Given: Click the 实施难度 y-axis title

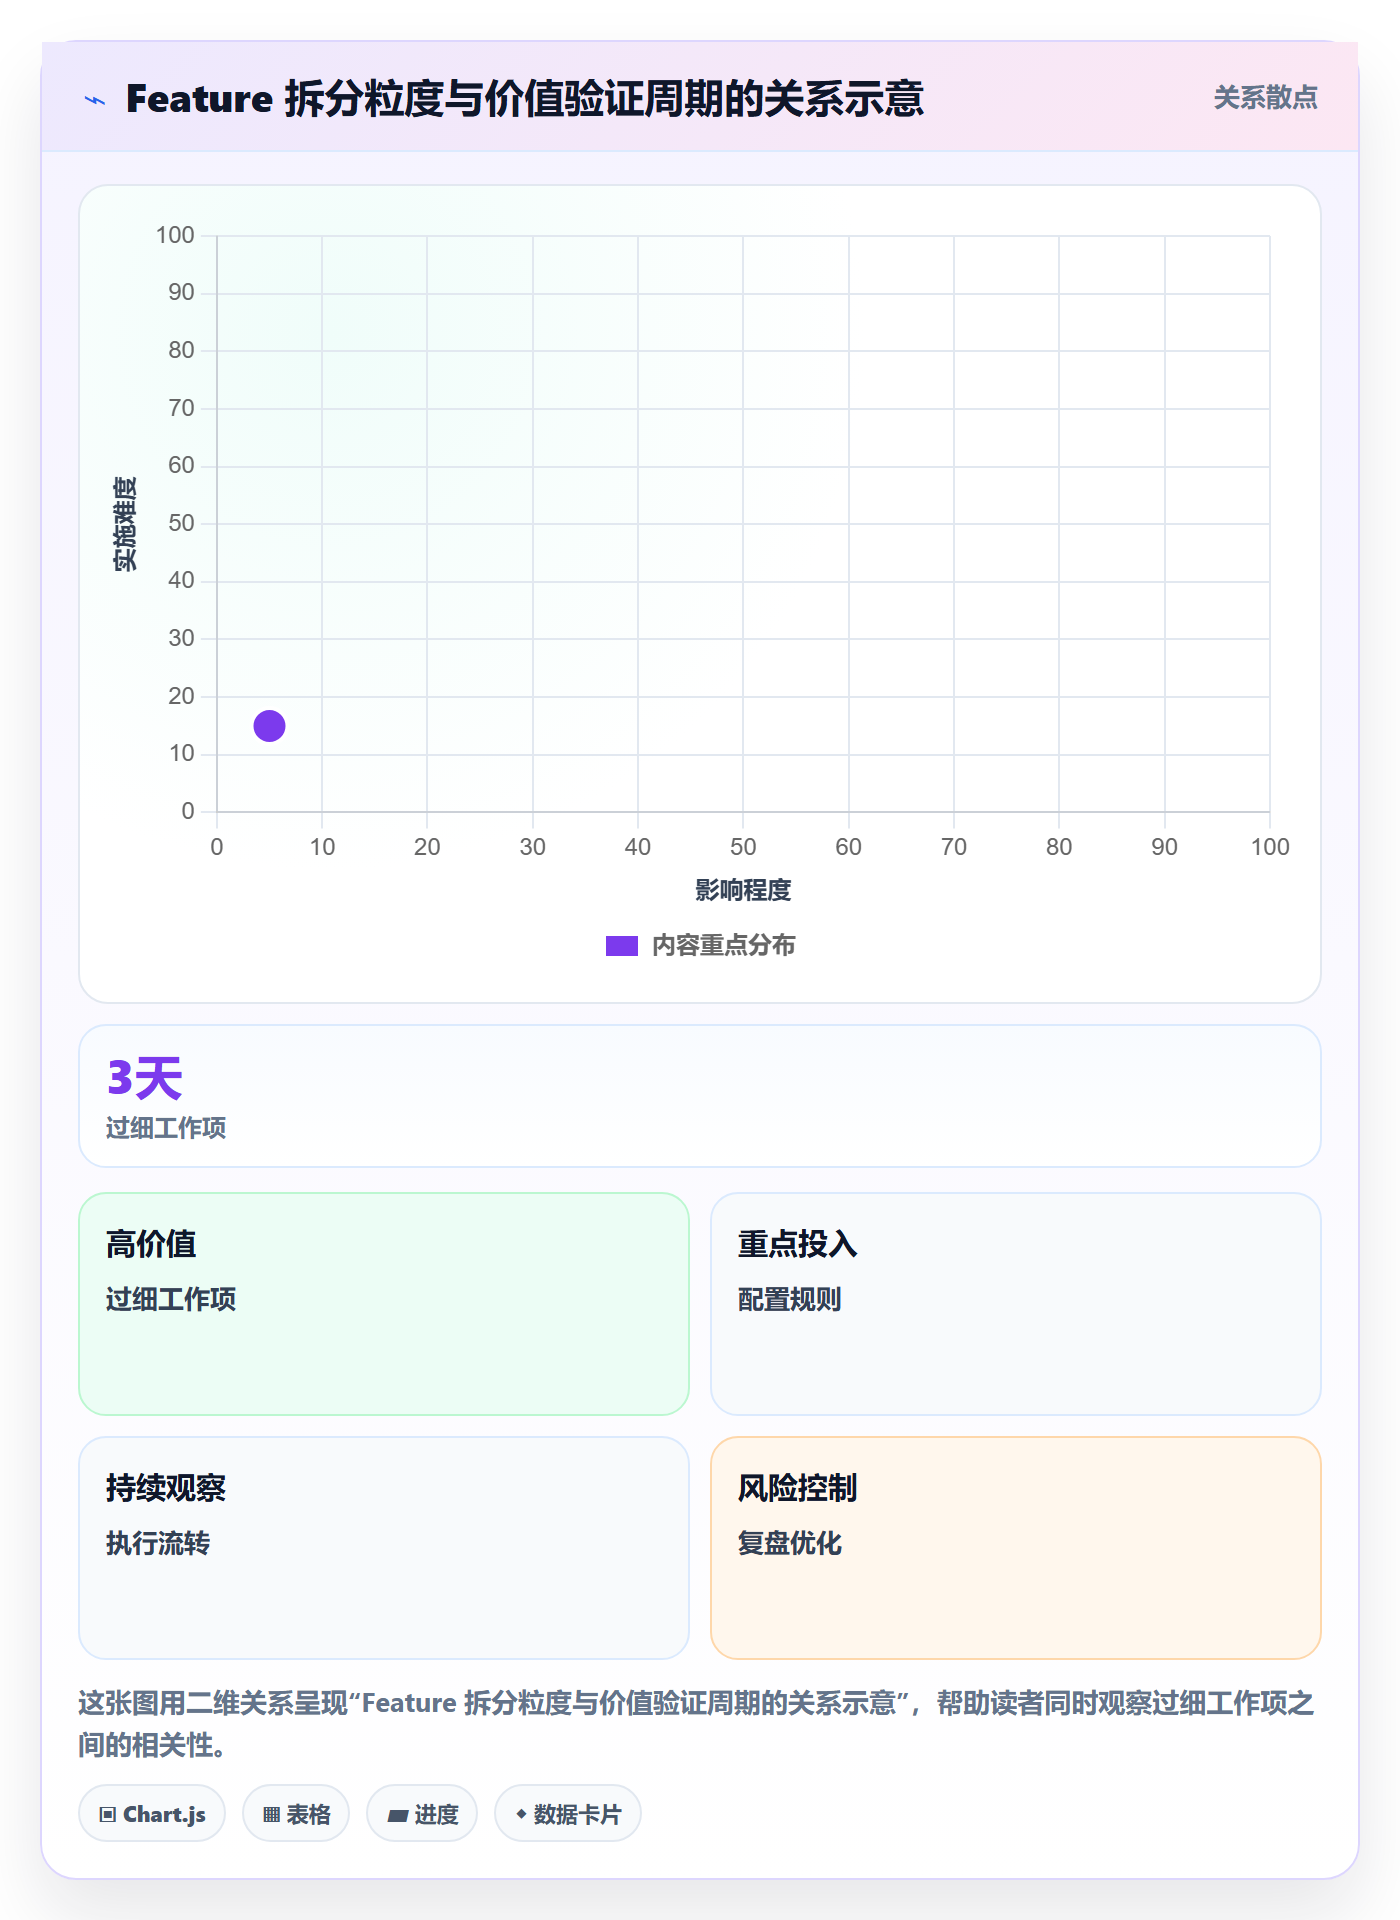Looking at the screenshot, I should pyautogui.click(x=125, y=524).
